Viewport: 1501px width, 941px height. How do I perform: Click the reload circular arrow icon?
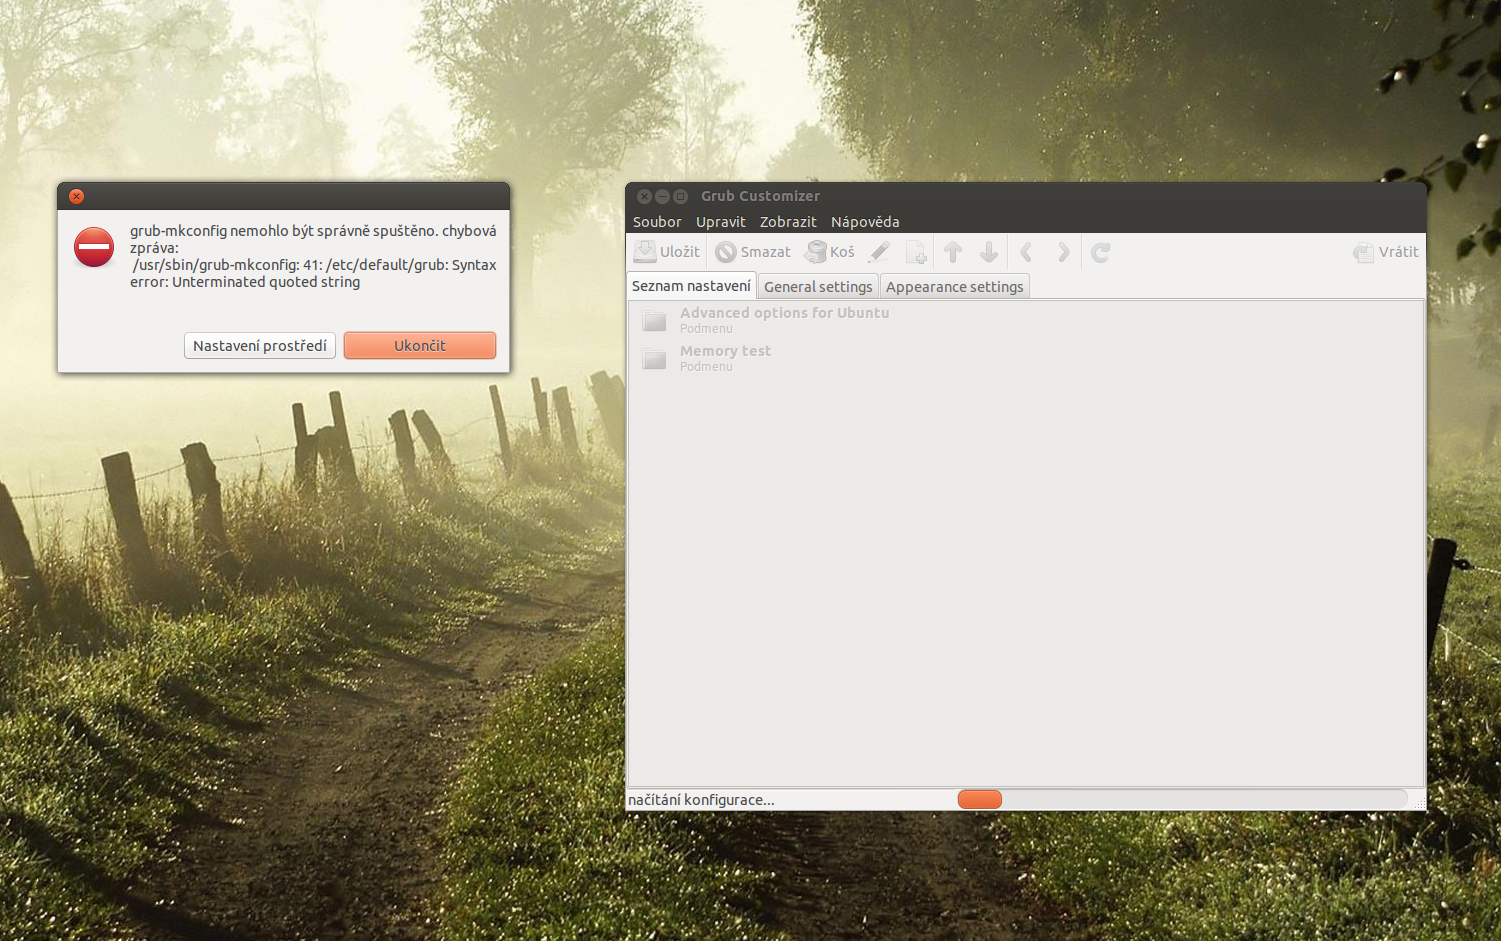[1100, 252]
